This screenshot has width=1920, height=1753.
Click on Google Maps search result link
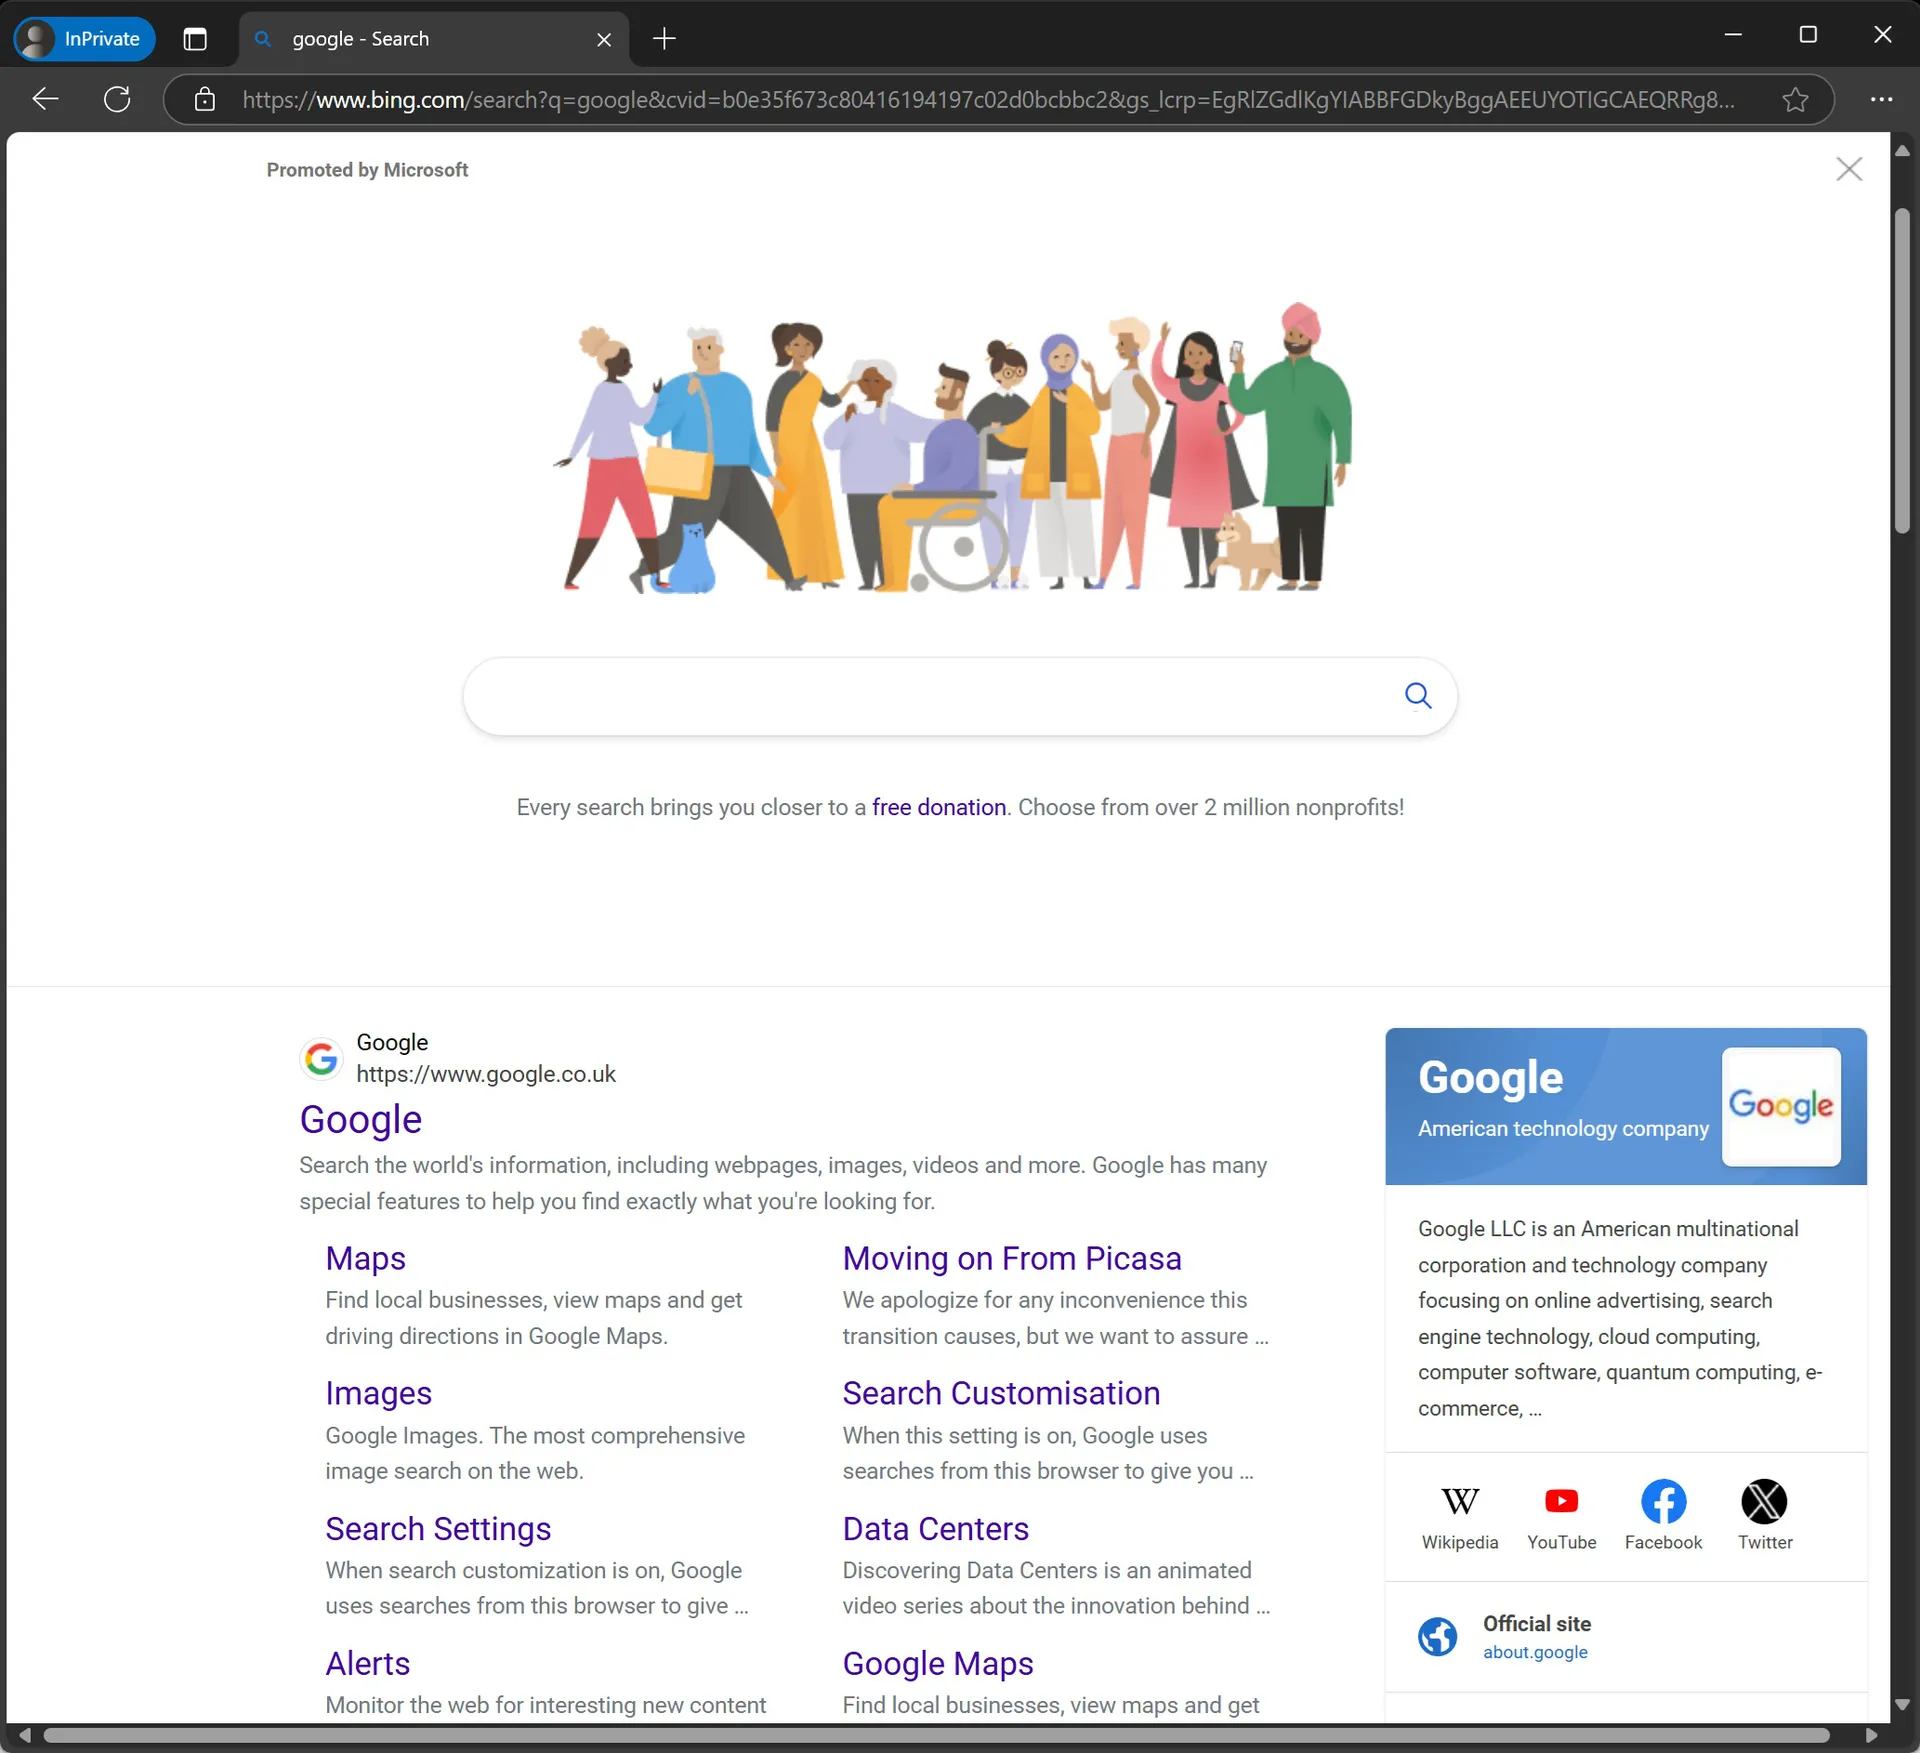937,1663
